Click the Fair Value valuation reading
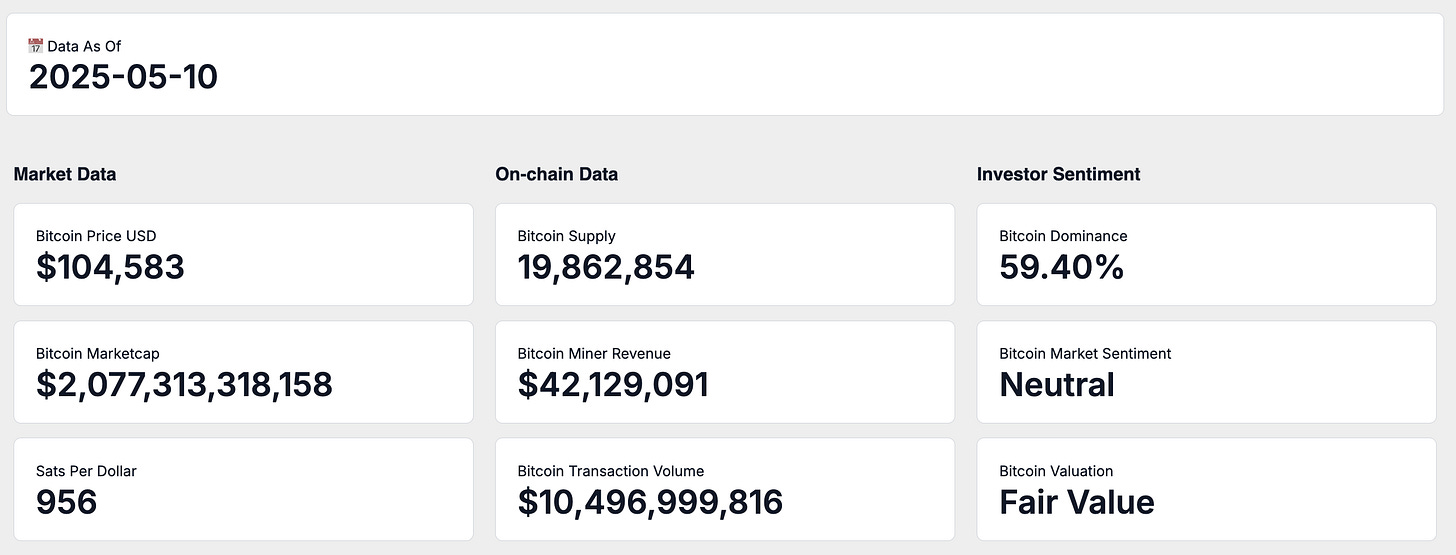1456x555 pixels. click(1077, 502)
